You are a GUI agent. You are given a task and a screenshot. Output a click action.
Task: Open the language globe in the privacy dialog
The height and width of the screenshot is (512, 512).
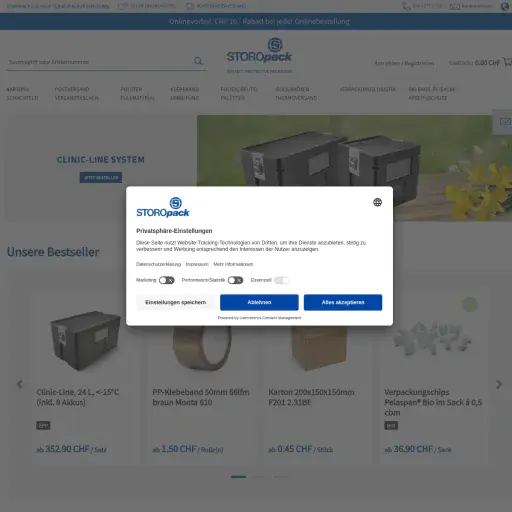coord(377,202)
